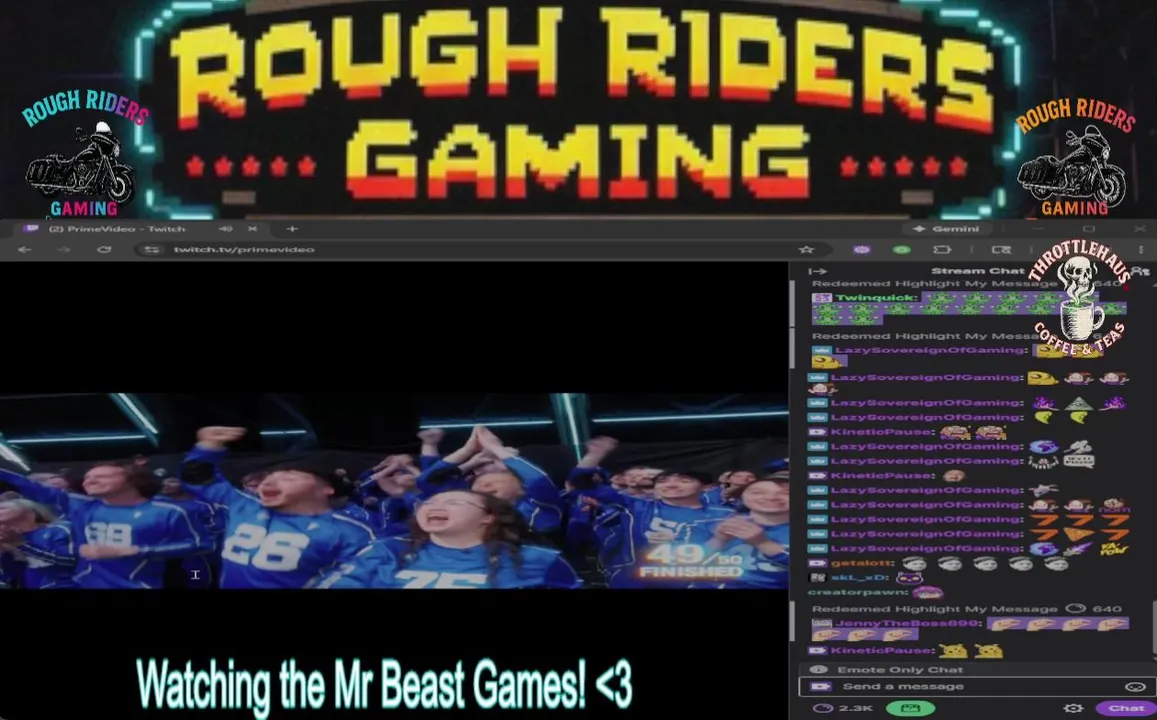Select the PrimeVideo - Twitch browser tab
The width and height of the screenshot is (1157, 720).
pos(140,229)
